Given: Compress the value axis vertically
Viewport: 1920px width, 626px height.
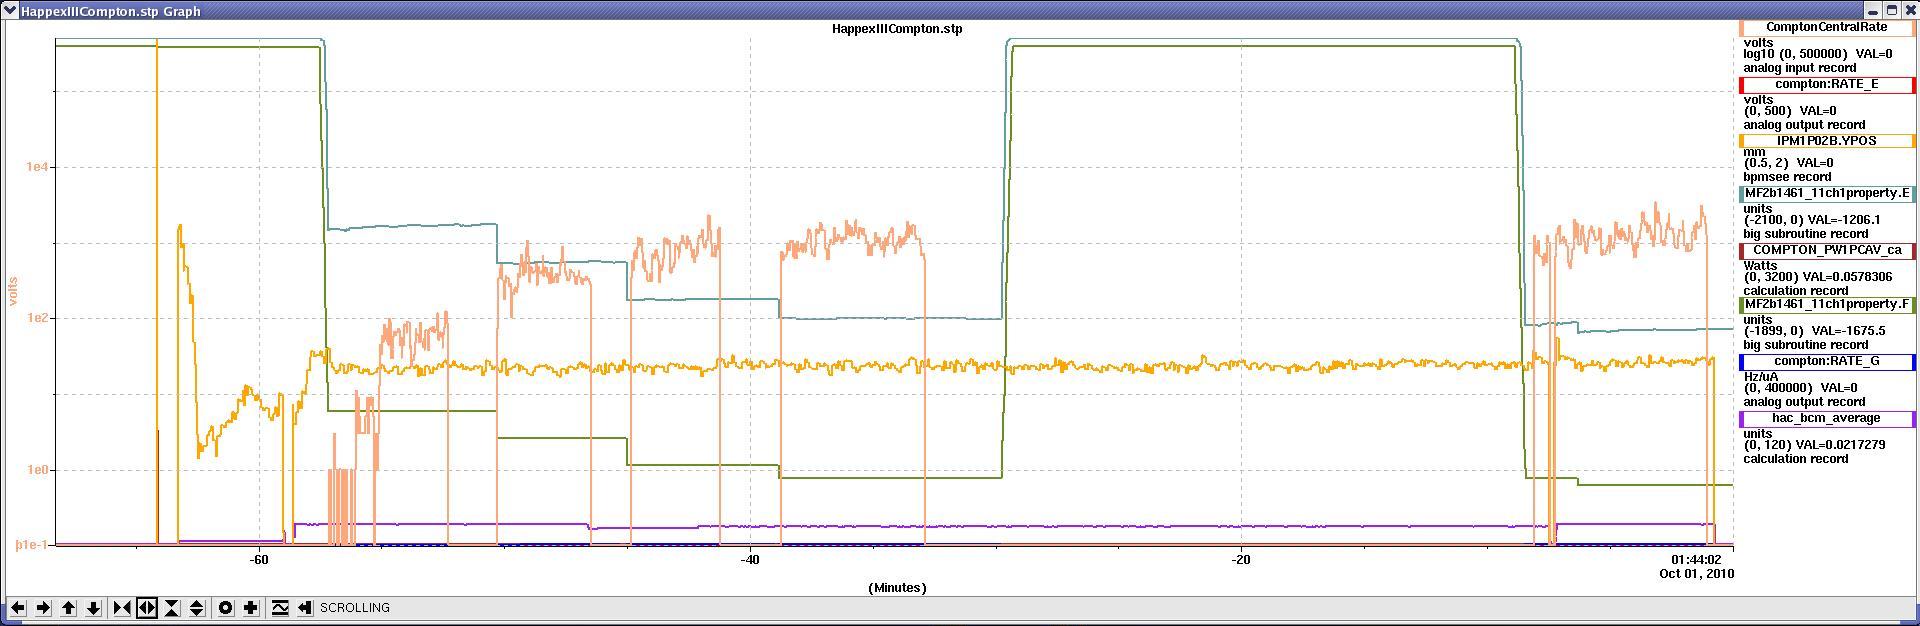Looking at the screenshot, I should pos(172,607).
